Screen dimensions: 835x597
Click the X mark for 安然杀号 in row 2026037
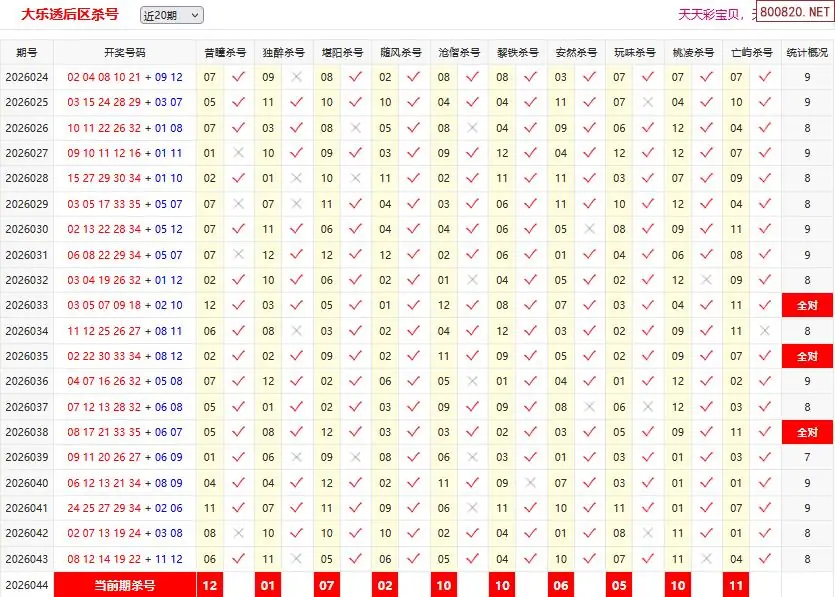[x=589, y=407]
